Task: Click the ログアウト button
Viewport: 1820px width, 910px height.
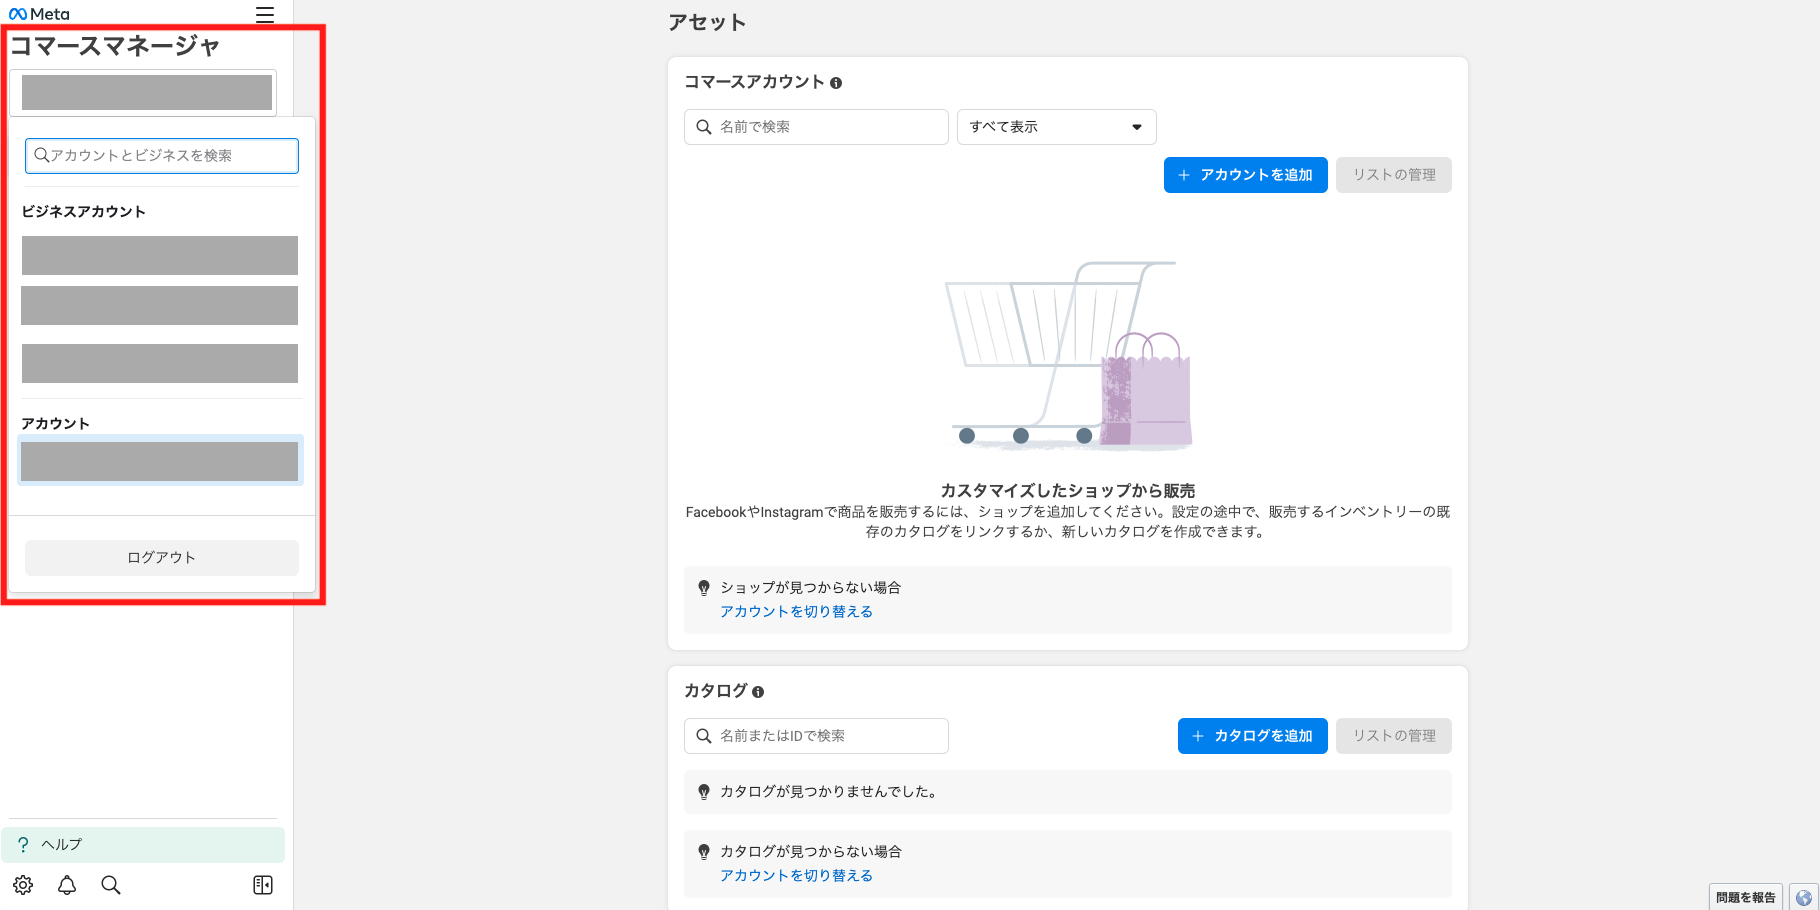Action: [162, 558]
